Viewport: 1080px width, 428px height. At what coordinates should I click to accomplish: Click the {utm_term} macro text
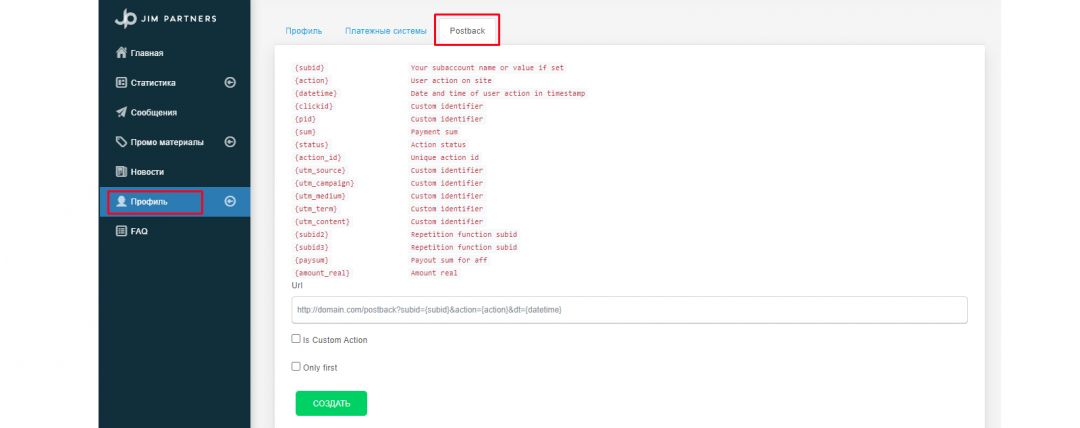(315, 209)
